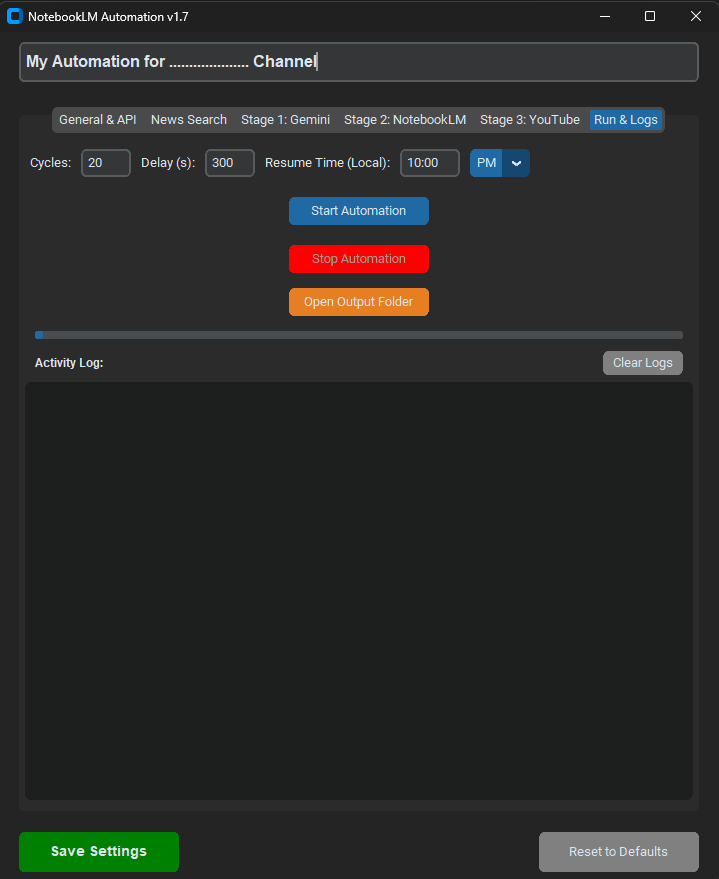
Task: Minimize the NotebookLM Automation window
Action: click(605, 16)
